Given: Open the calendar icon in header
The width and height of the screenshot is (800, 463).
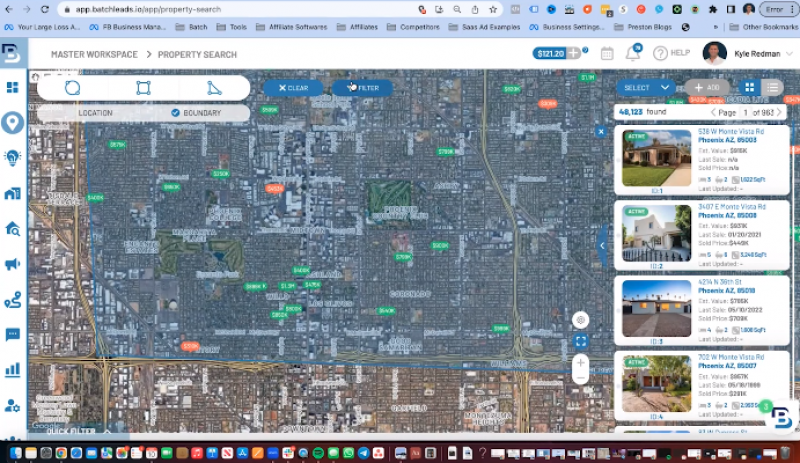Looking at the screenshot, I should pos(607,53).
